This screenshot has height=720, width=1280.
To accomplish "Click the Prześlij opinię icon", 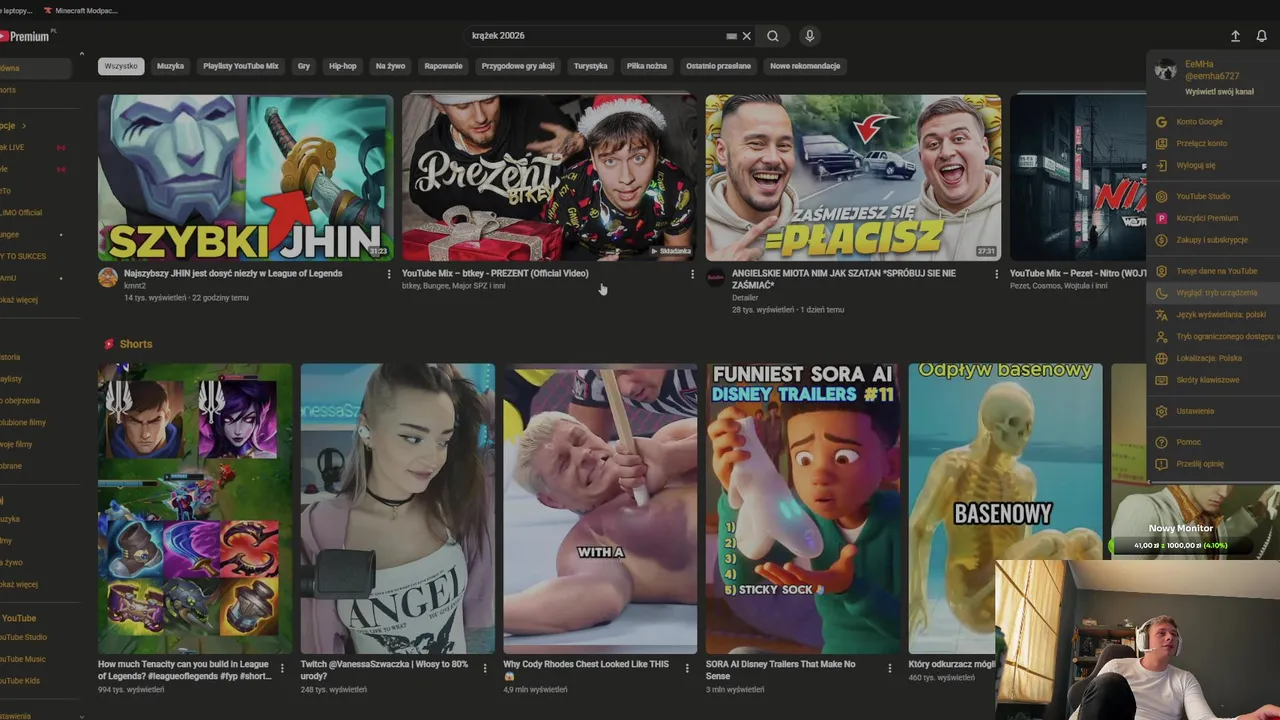I will 1161,464.
